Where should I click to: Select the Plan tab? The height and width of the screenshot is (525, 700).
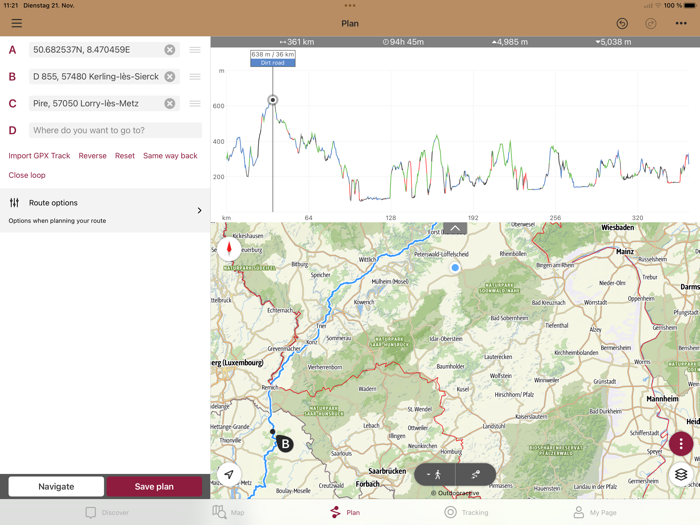(x=345, y=512)
